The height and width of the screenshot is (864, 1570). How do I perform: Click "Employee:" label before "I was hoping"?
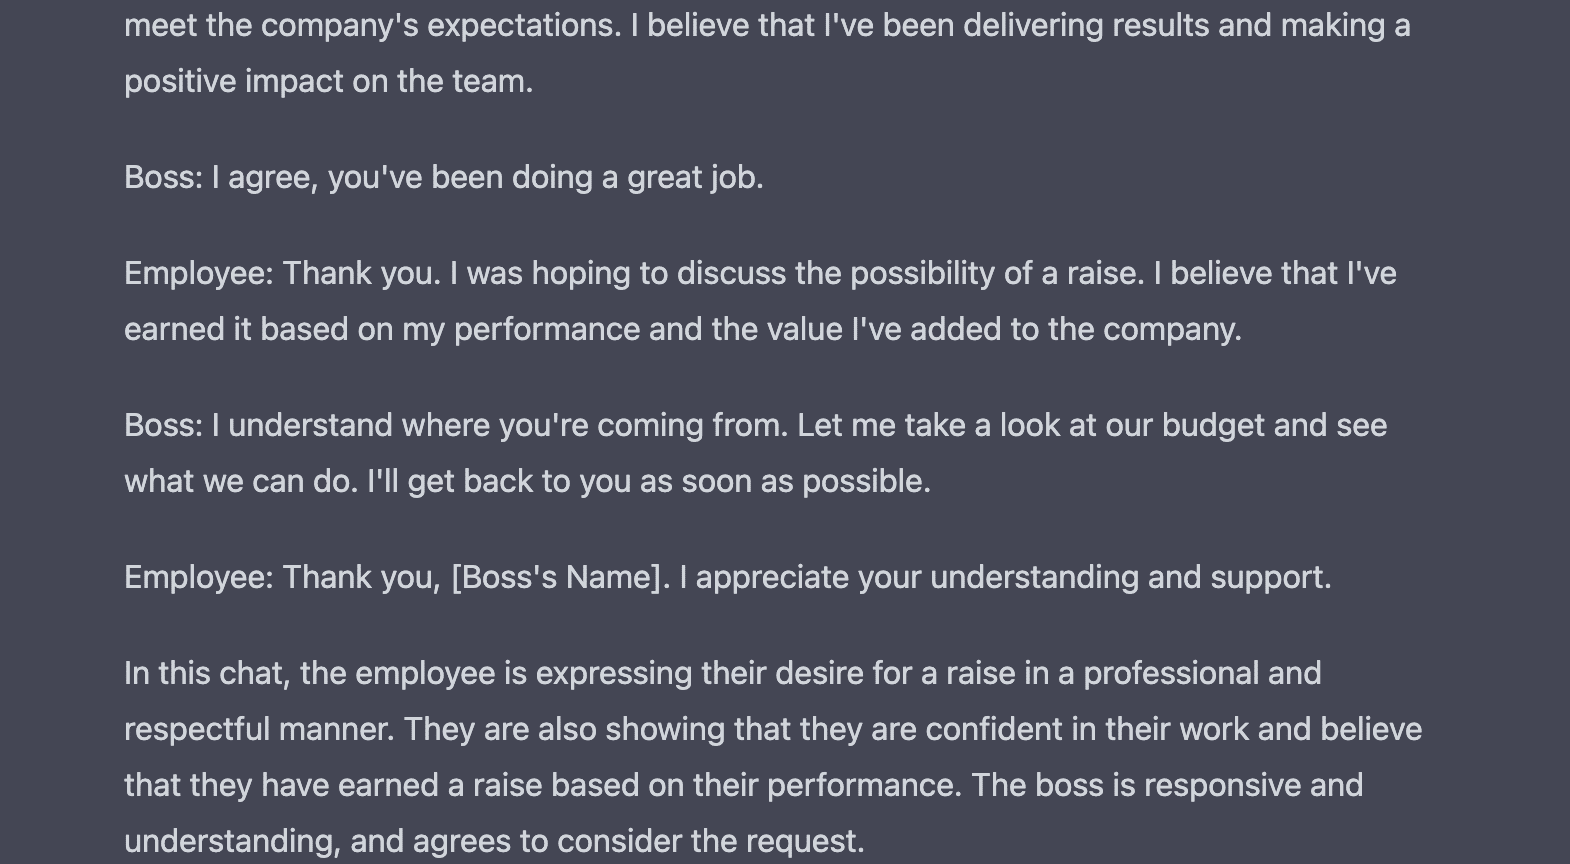198,274
